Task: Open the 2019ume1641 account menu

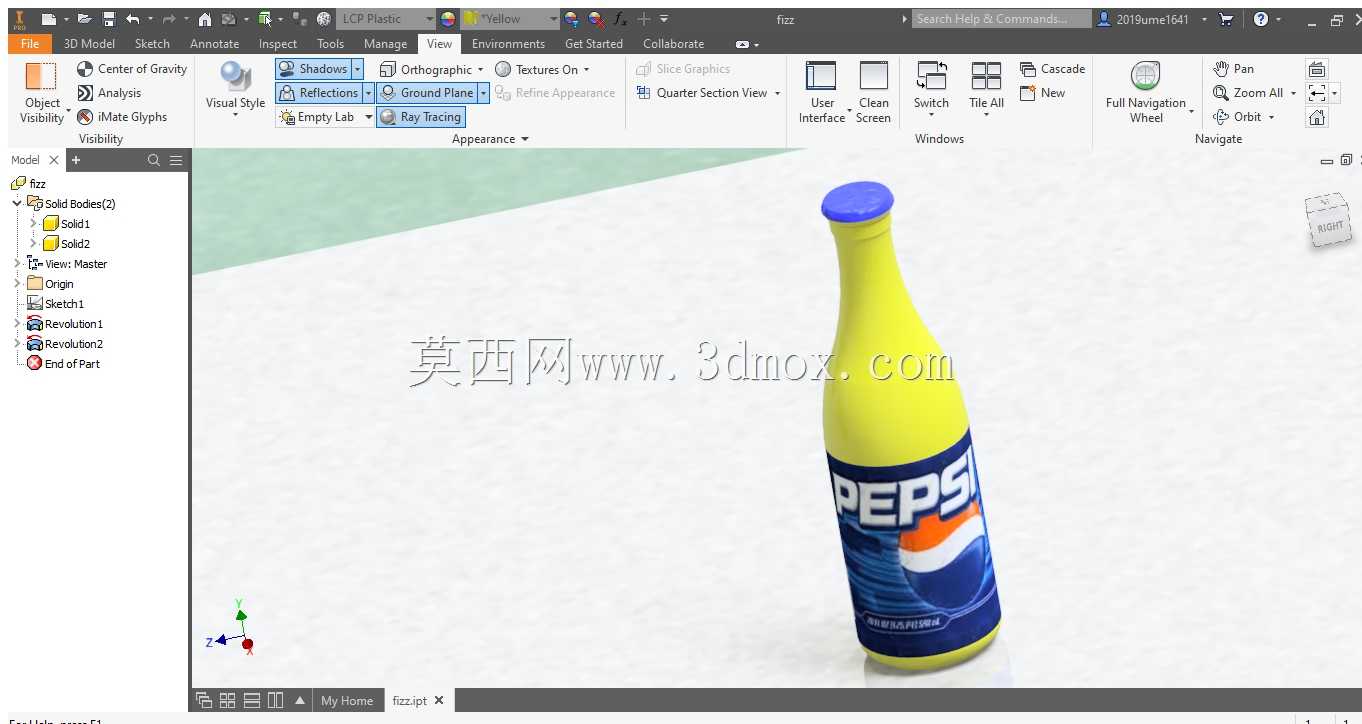Action: tap(1152, 19)
